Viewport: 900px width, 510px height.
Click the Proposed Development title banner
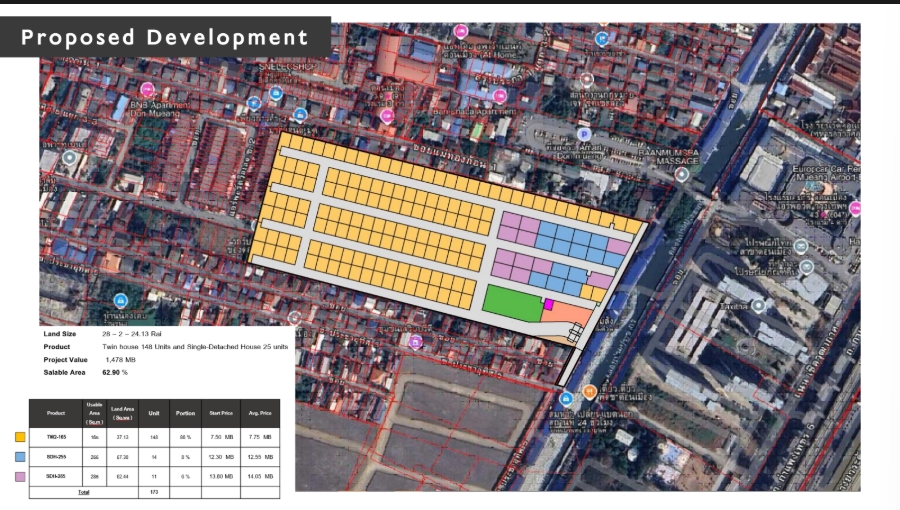coord(165,38)
